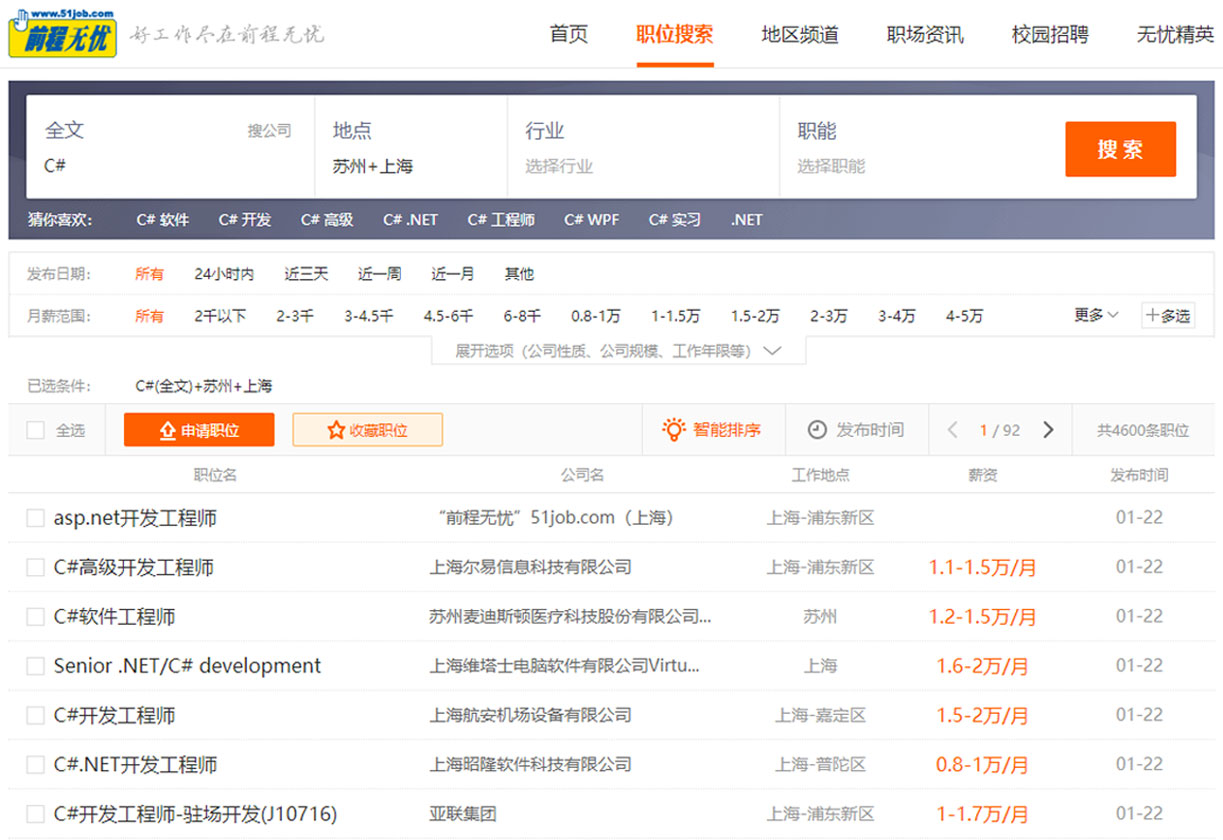Open 无忧精英 nav tab

click(x=1175, y=35)
